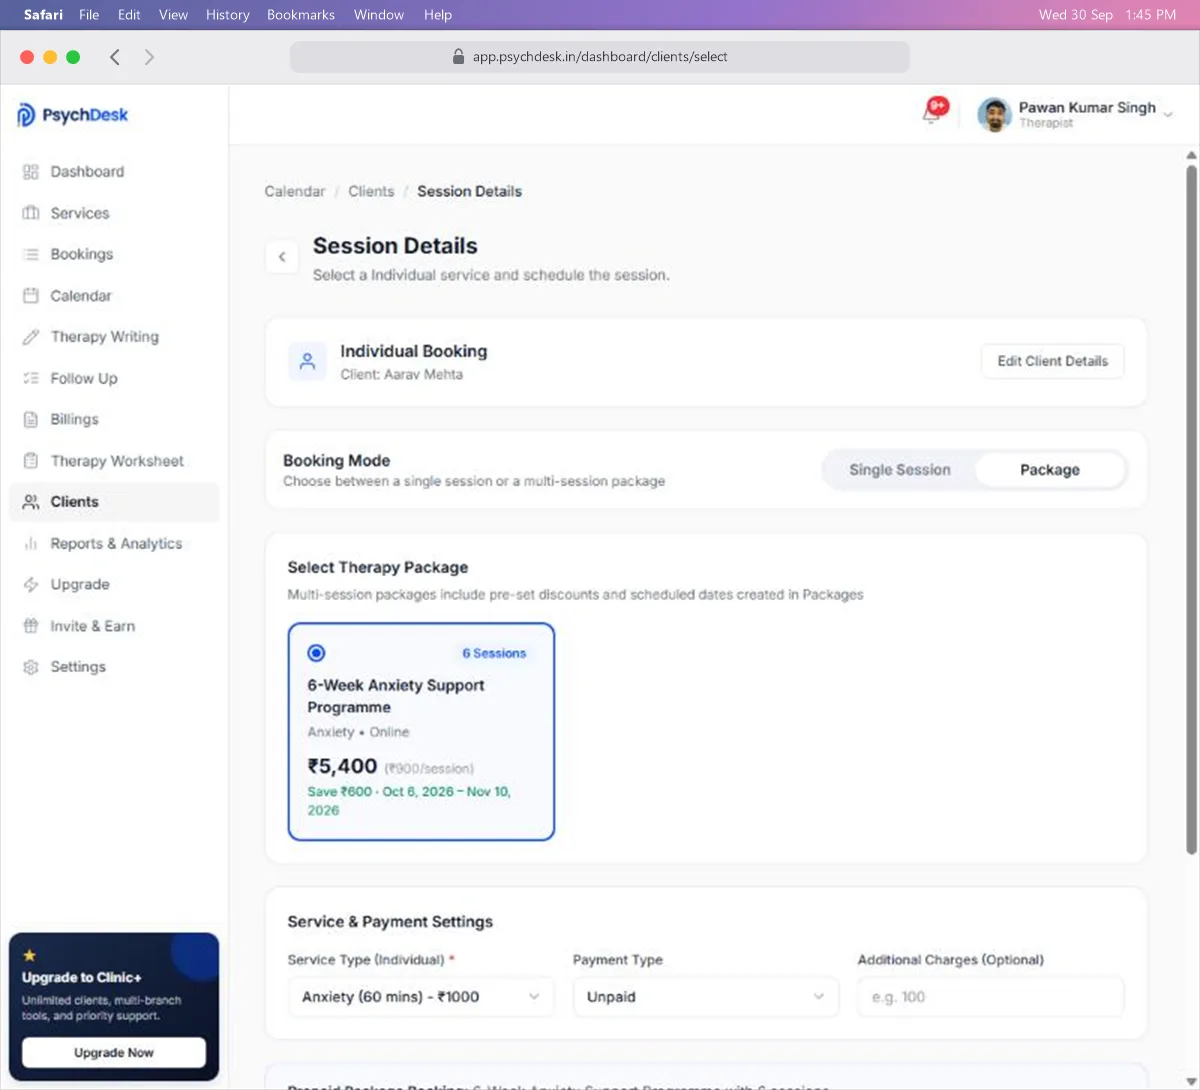Open notifications bell with 9+ badge
This screenshot has width=1200, height=1090.
tap(934, 111)
